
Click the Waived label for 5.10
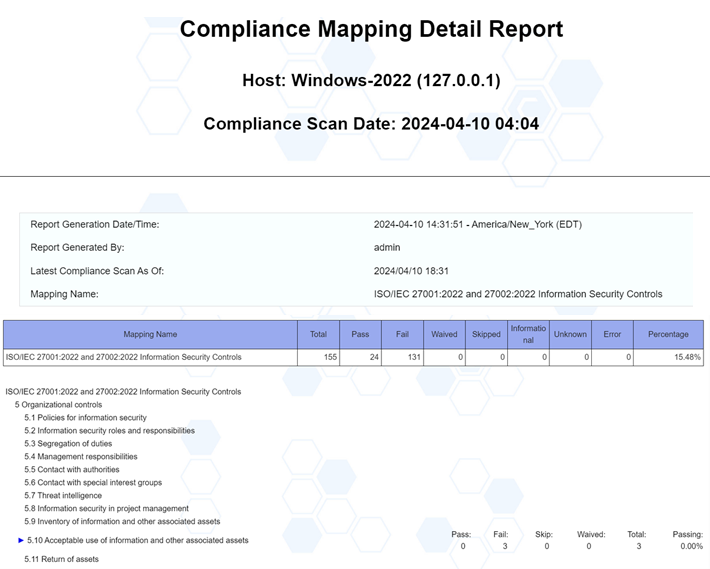pyautogui.click(x=591, y=534)
